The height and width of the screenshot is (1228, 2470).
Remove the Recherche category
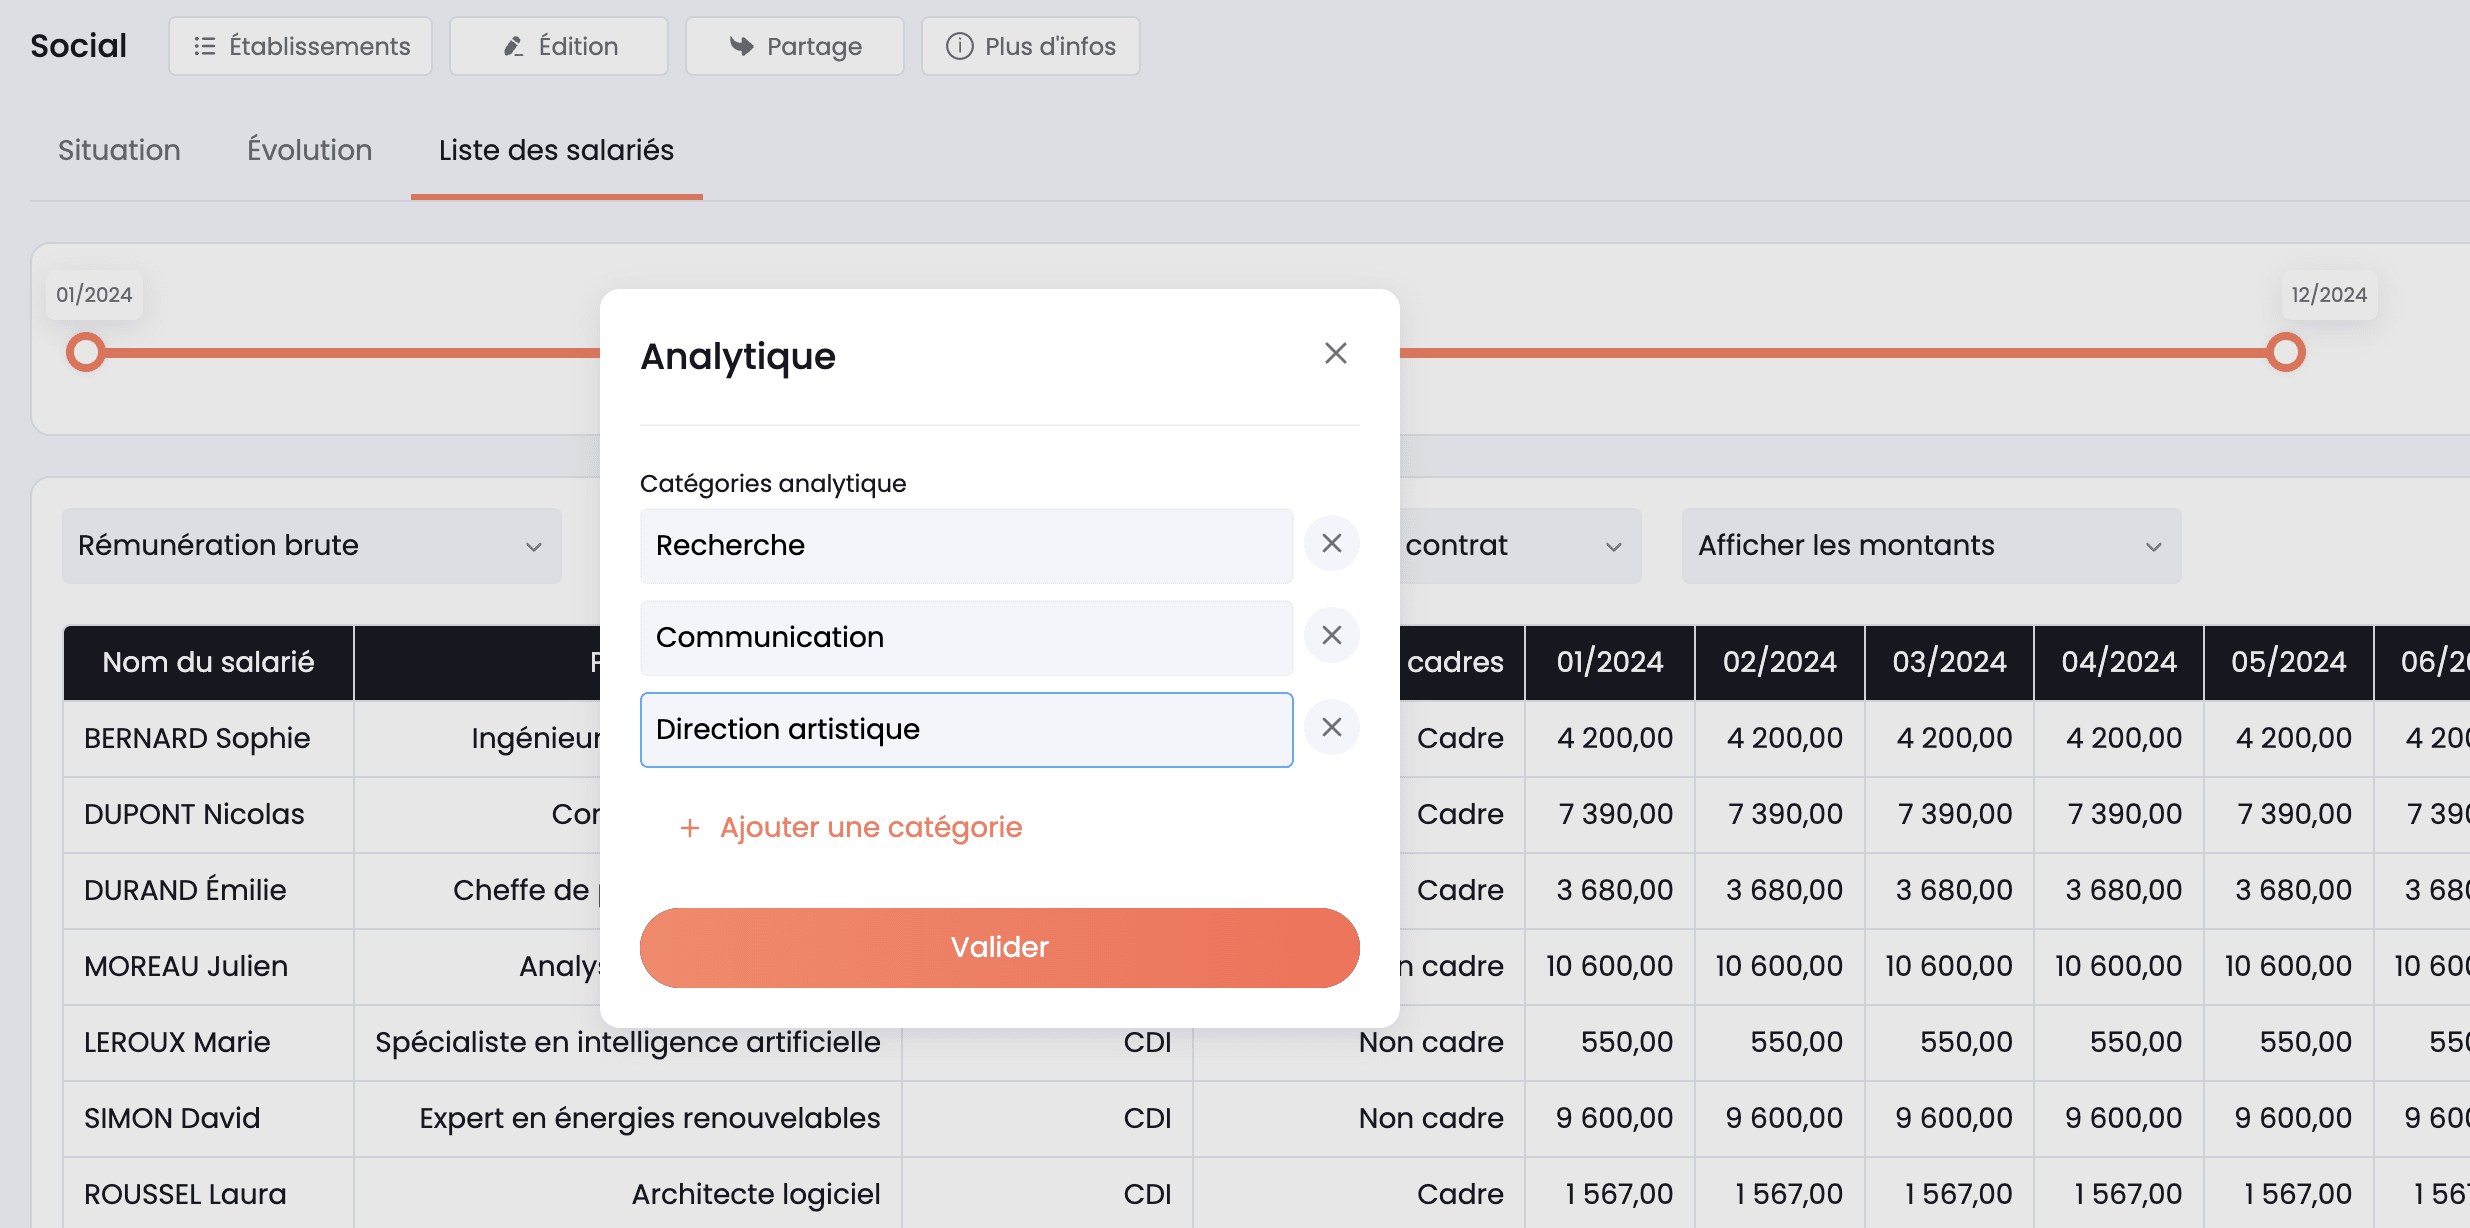(1331, 543)
